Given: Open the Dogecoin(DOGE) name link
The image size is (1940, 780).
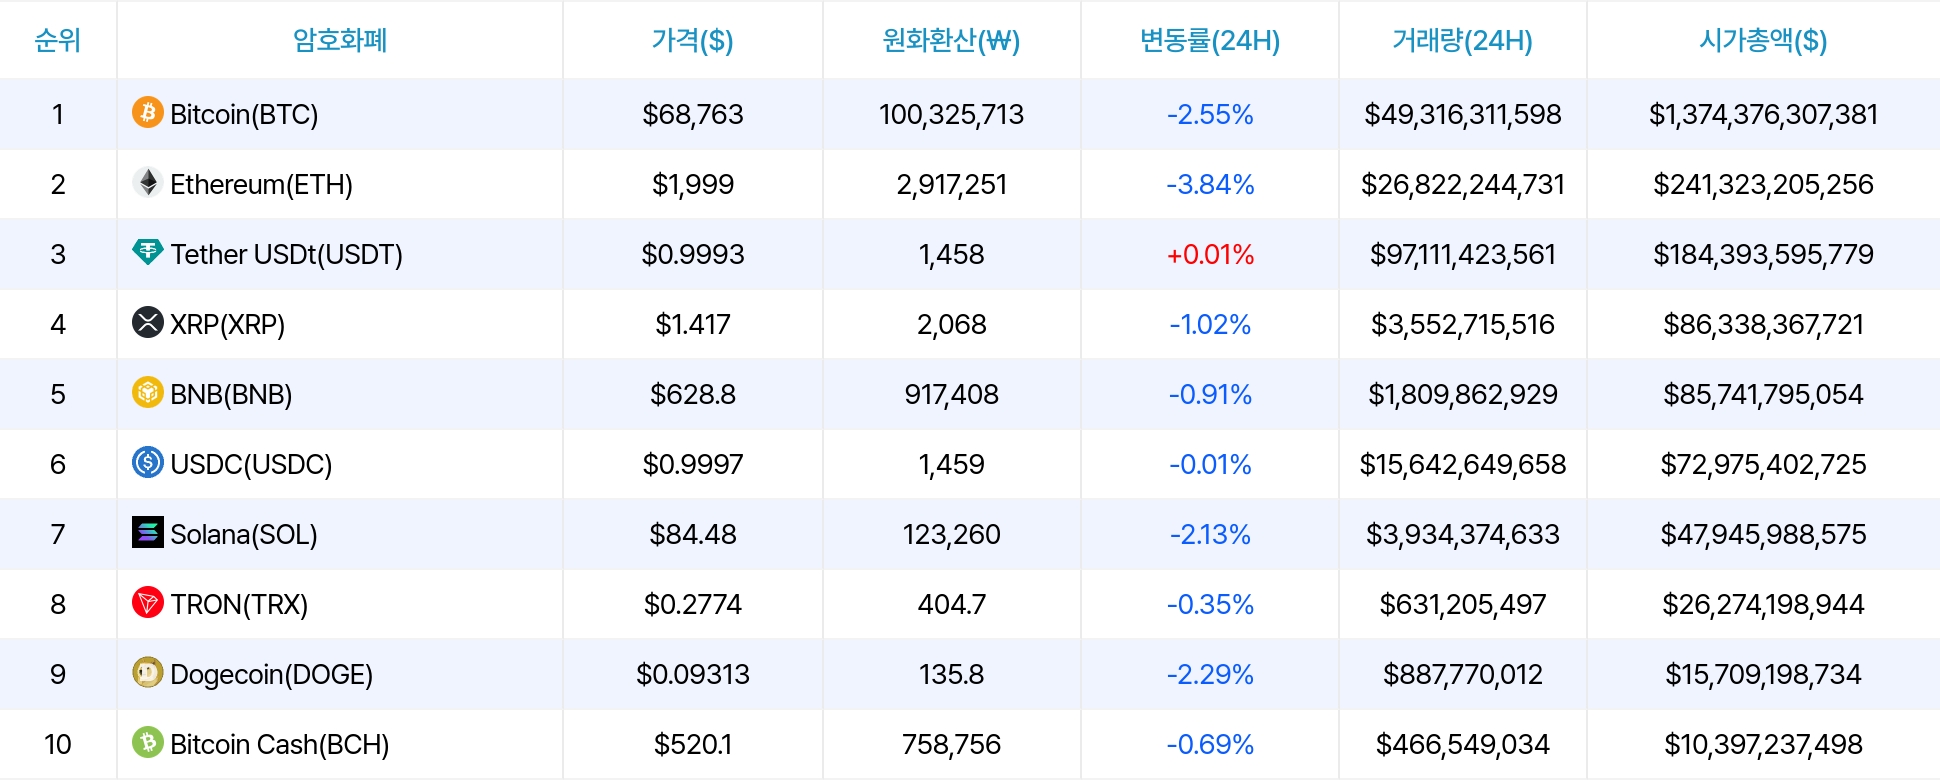Looking at the screenshot, I should (271, 674).
